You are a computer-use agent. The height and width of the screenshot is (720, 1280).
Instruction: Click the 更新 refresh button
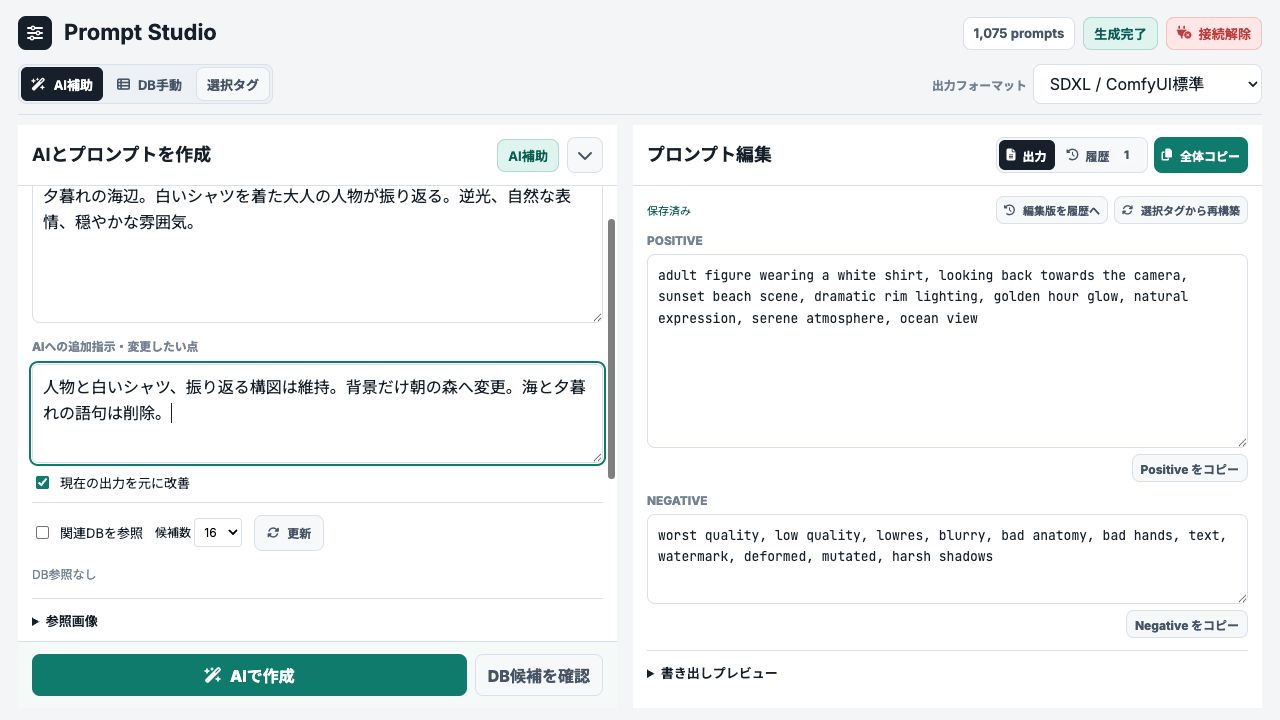click(289, 533)
